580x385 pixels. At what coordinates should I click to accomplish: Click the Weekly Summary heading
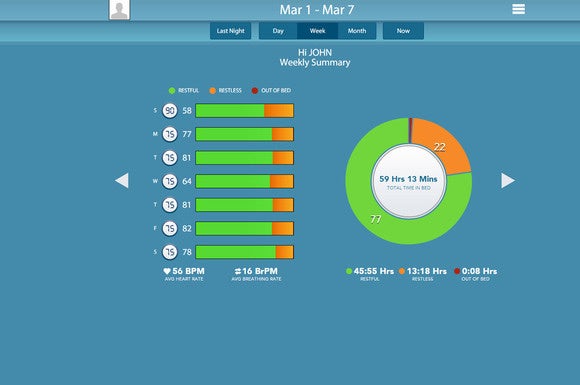315,63
